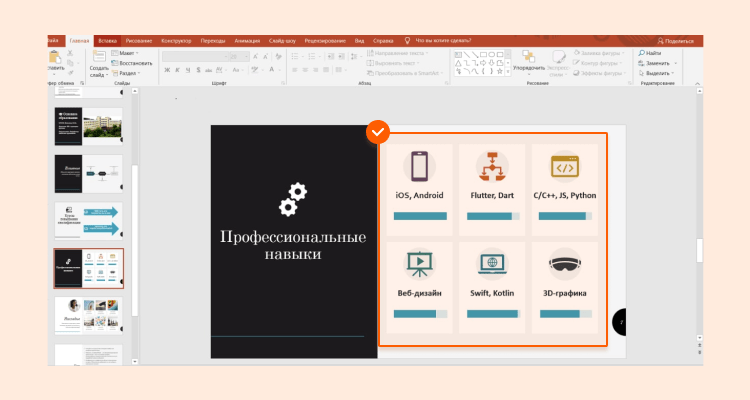Switch to the Вставка ribbon tab

click(x=107, y=40)
